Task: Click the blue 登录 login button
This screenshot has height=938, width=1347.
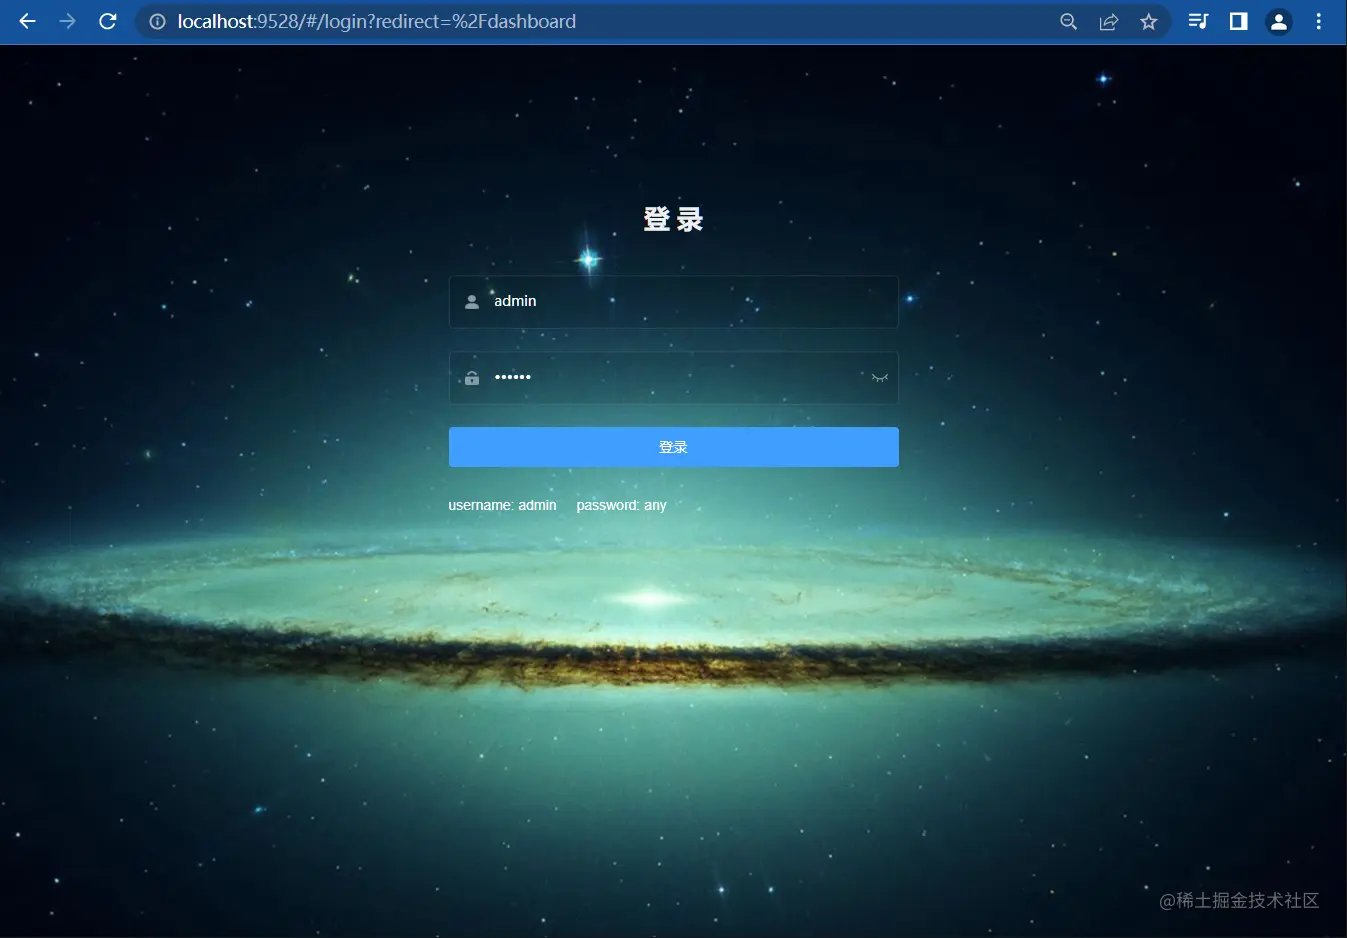Action: click(674, 447)
